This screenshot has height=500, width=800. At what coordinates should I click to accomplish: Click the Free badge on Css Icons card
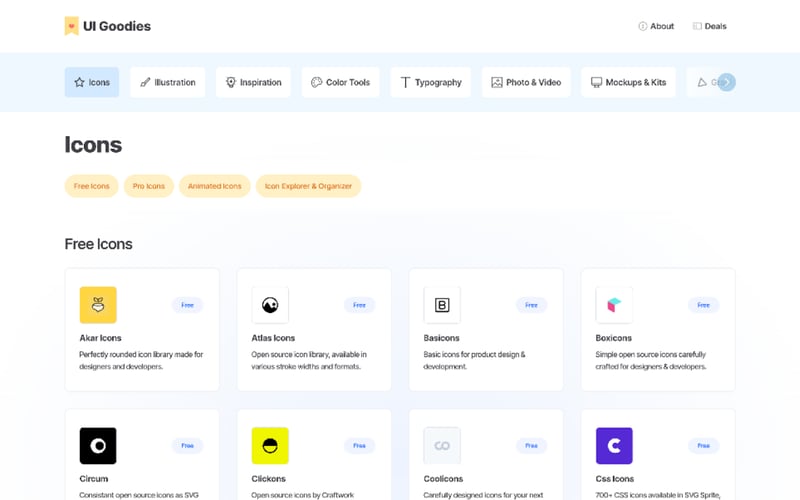tap(704, 446)
